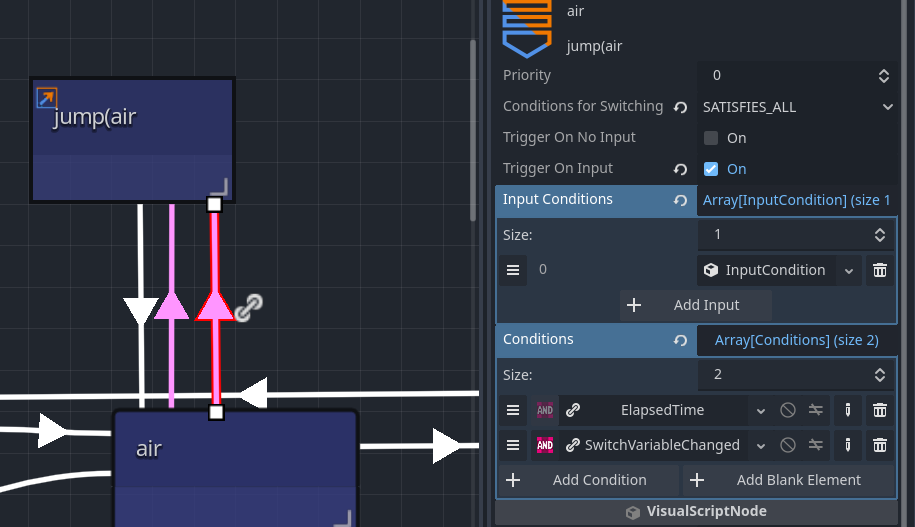
Task: Collapse the Array[InputCondition] header
Action: coord(796,200)
